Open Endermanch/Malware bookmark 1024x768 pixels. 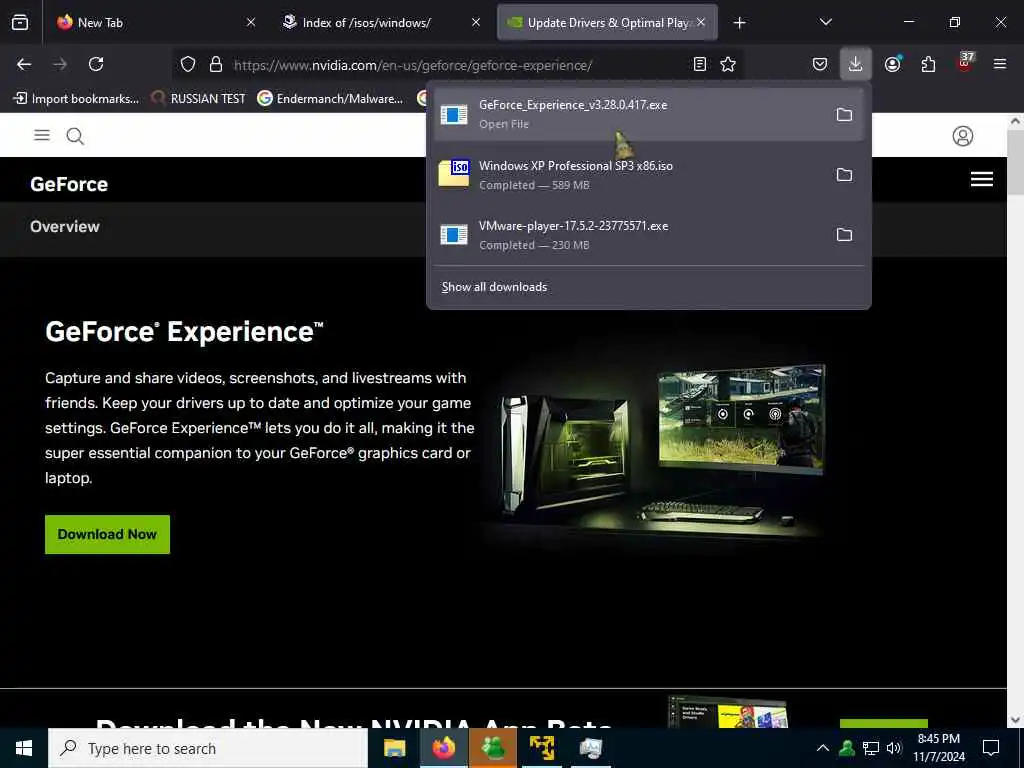[x=330, y=99]
